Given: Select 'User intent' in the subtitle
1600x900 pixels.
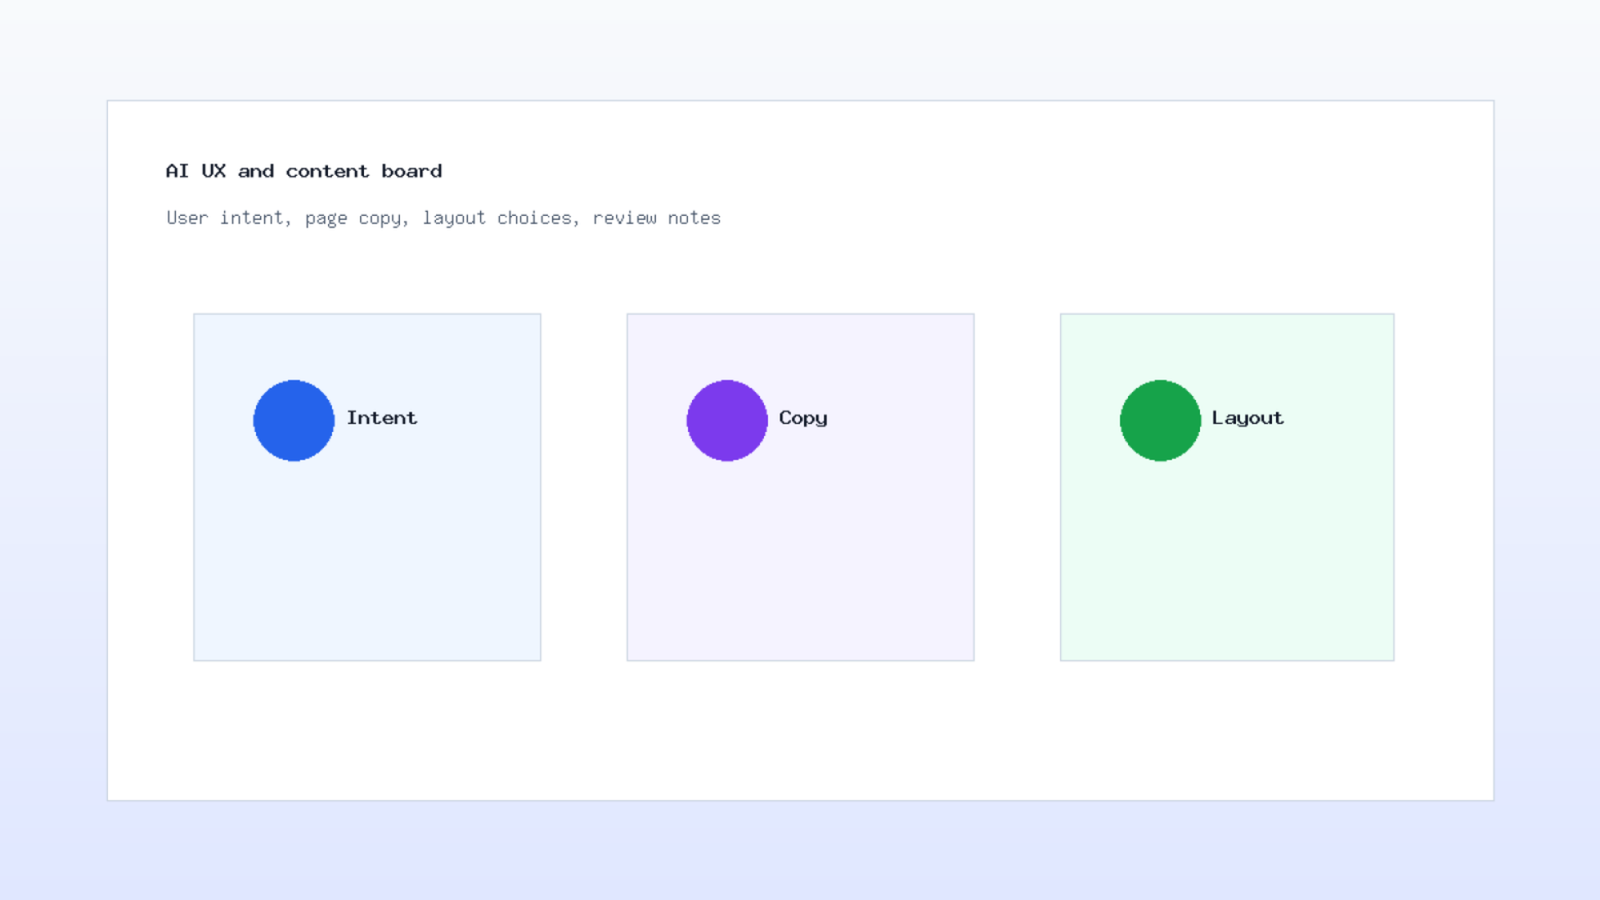Looking at the screenshot, I should 228,218.
